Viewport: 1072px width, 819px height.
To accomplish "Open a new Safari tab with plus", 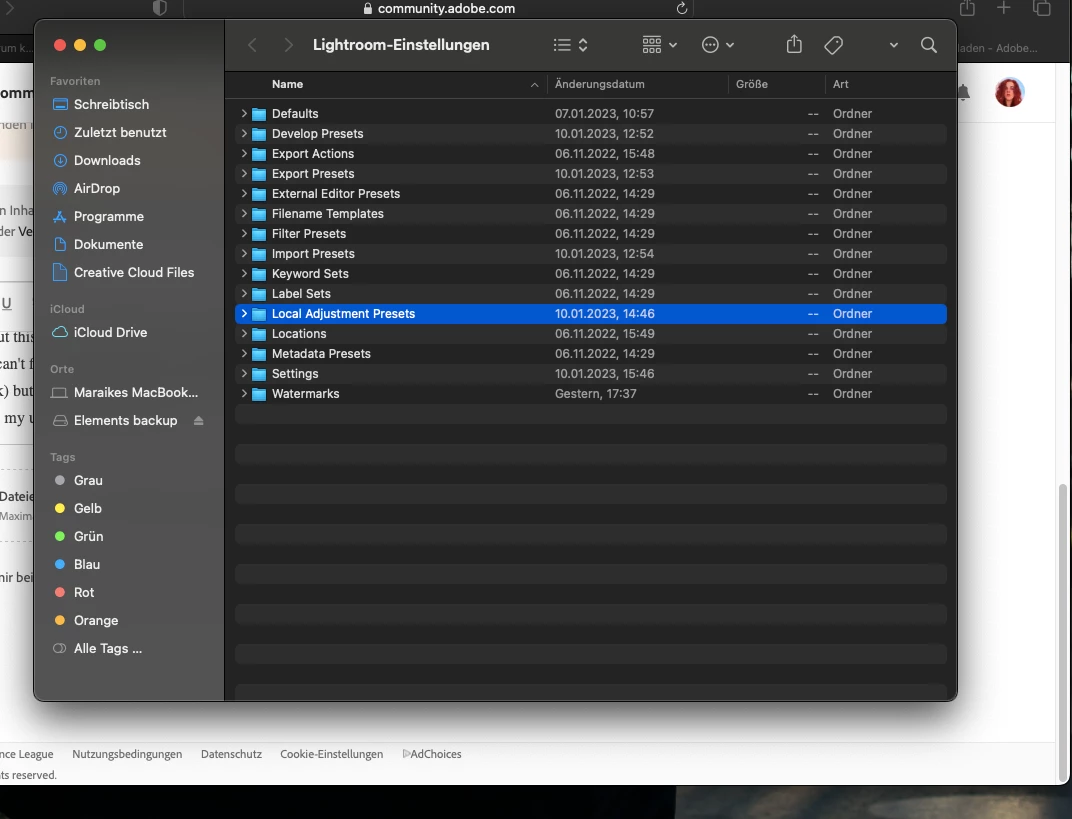I will (1003, 8).
